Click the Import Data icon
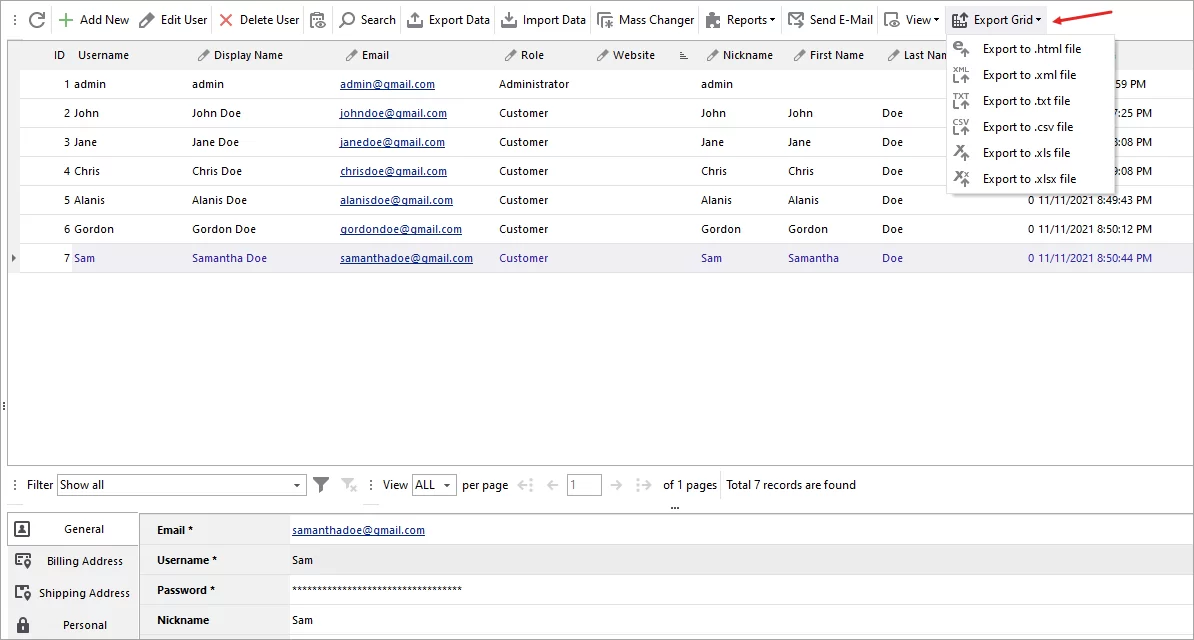 pos(543,19)
